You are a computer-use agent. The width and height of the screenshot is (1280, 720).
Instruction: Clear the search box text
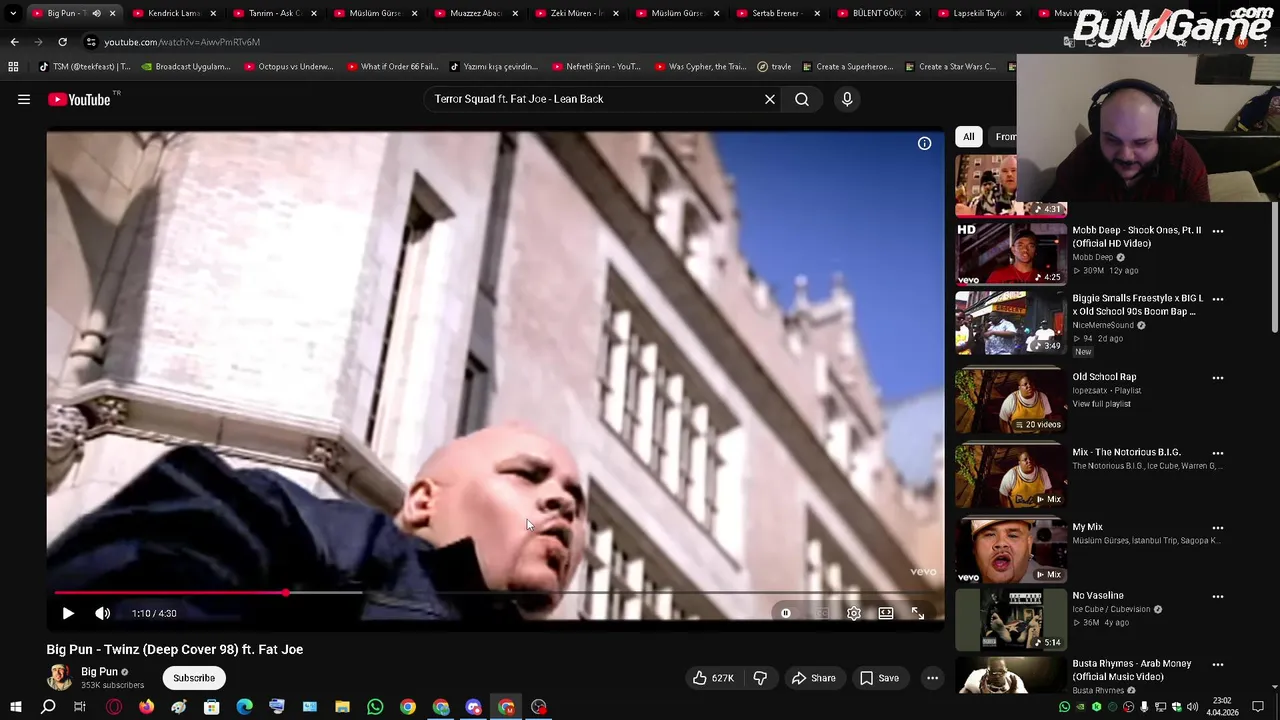point(770,99)
